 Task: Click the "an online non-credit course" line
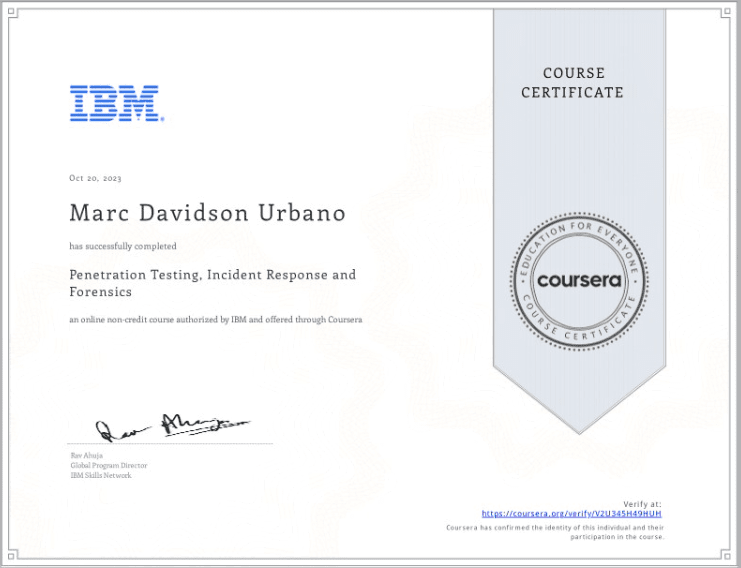pyautogui.click(x=215, y=320)
